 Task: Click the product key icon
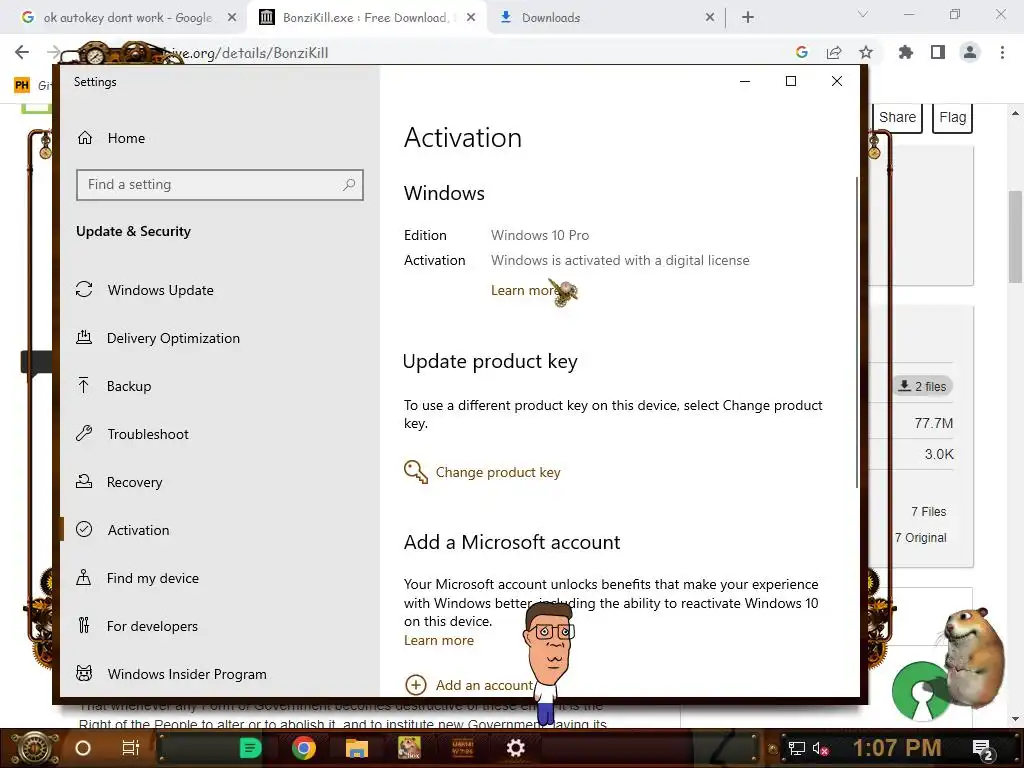415,472
